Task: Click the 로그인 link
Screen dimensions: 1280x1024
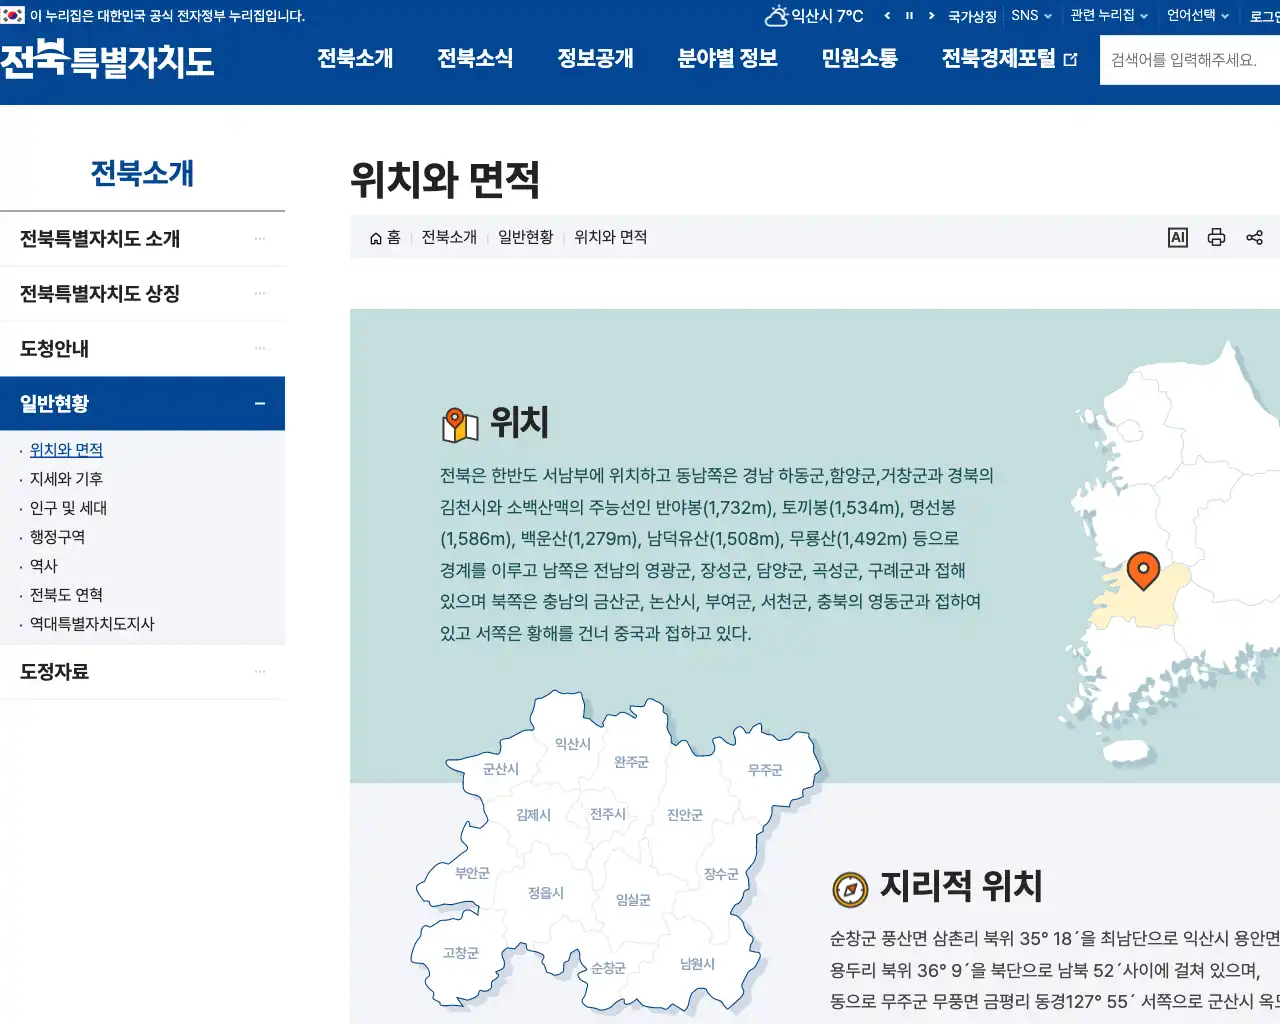Action: coord(1268,16)
